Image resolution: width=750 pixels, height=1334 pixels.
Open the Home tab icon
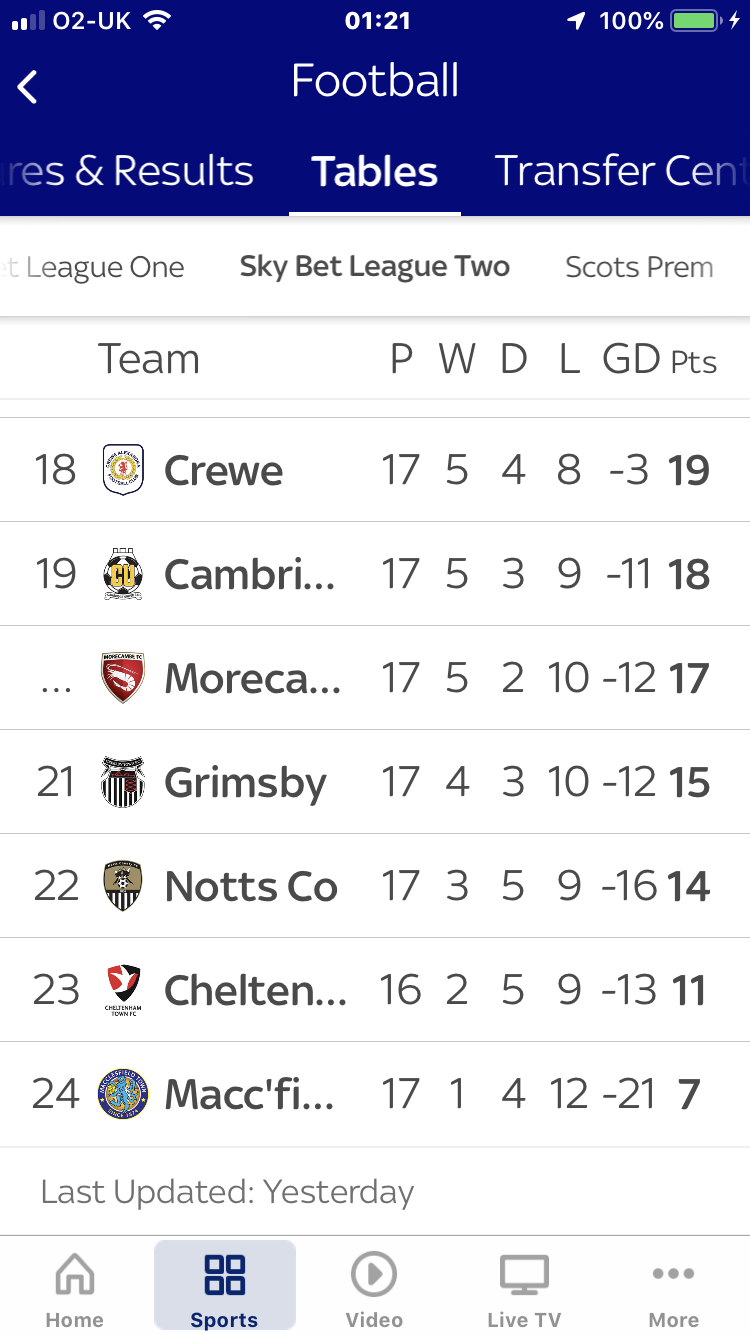pyautogui.click(x=75, y=1275)
